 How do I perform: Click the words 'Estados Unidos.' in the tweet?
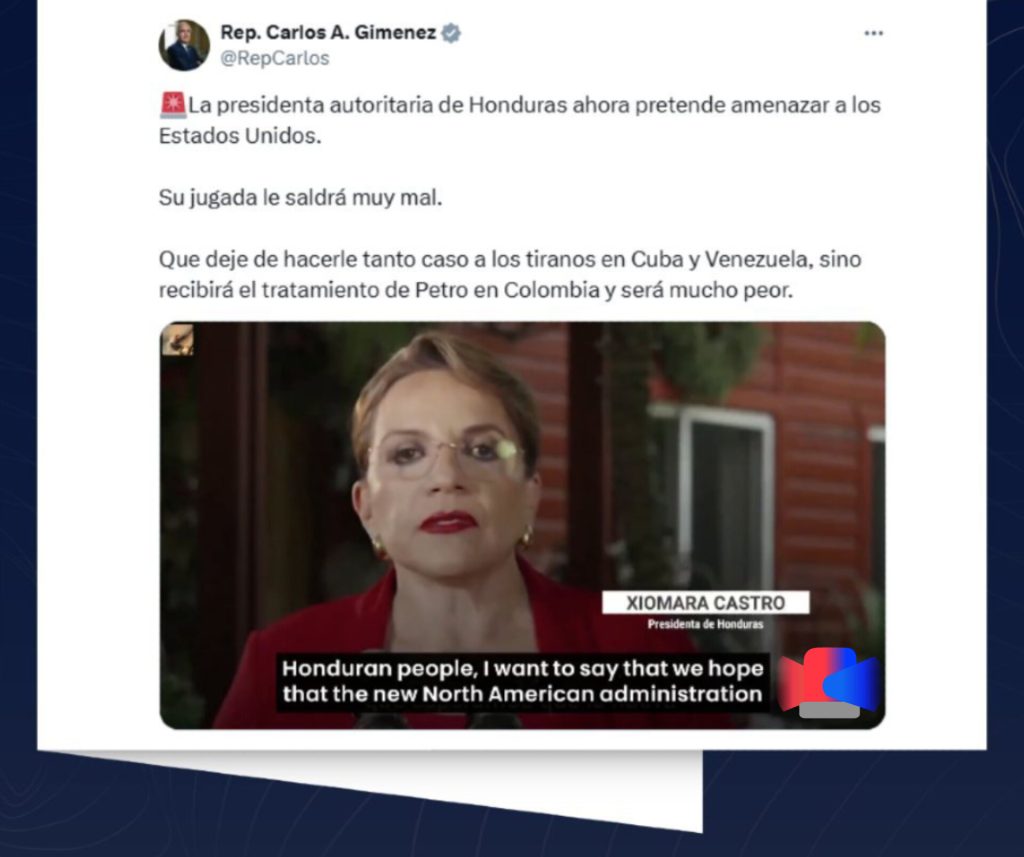pos(240,136)
